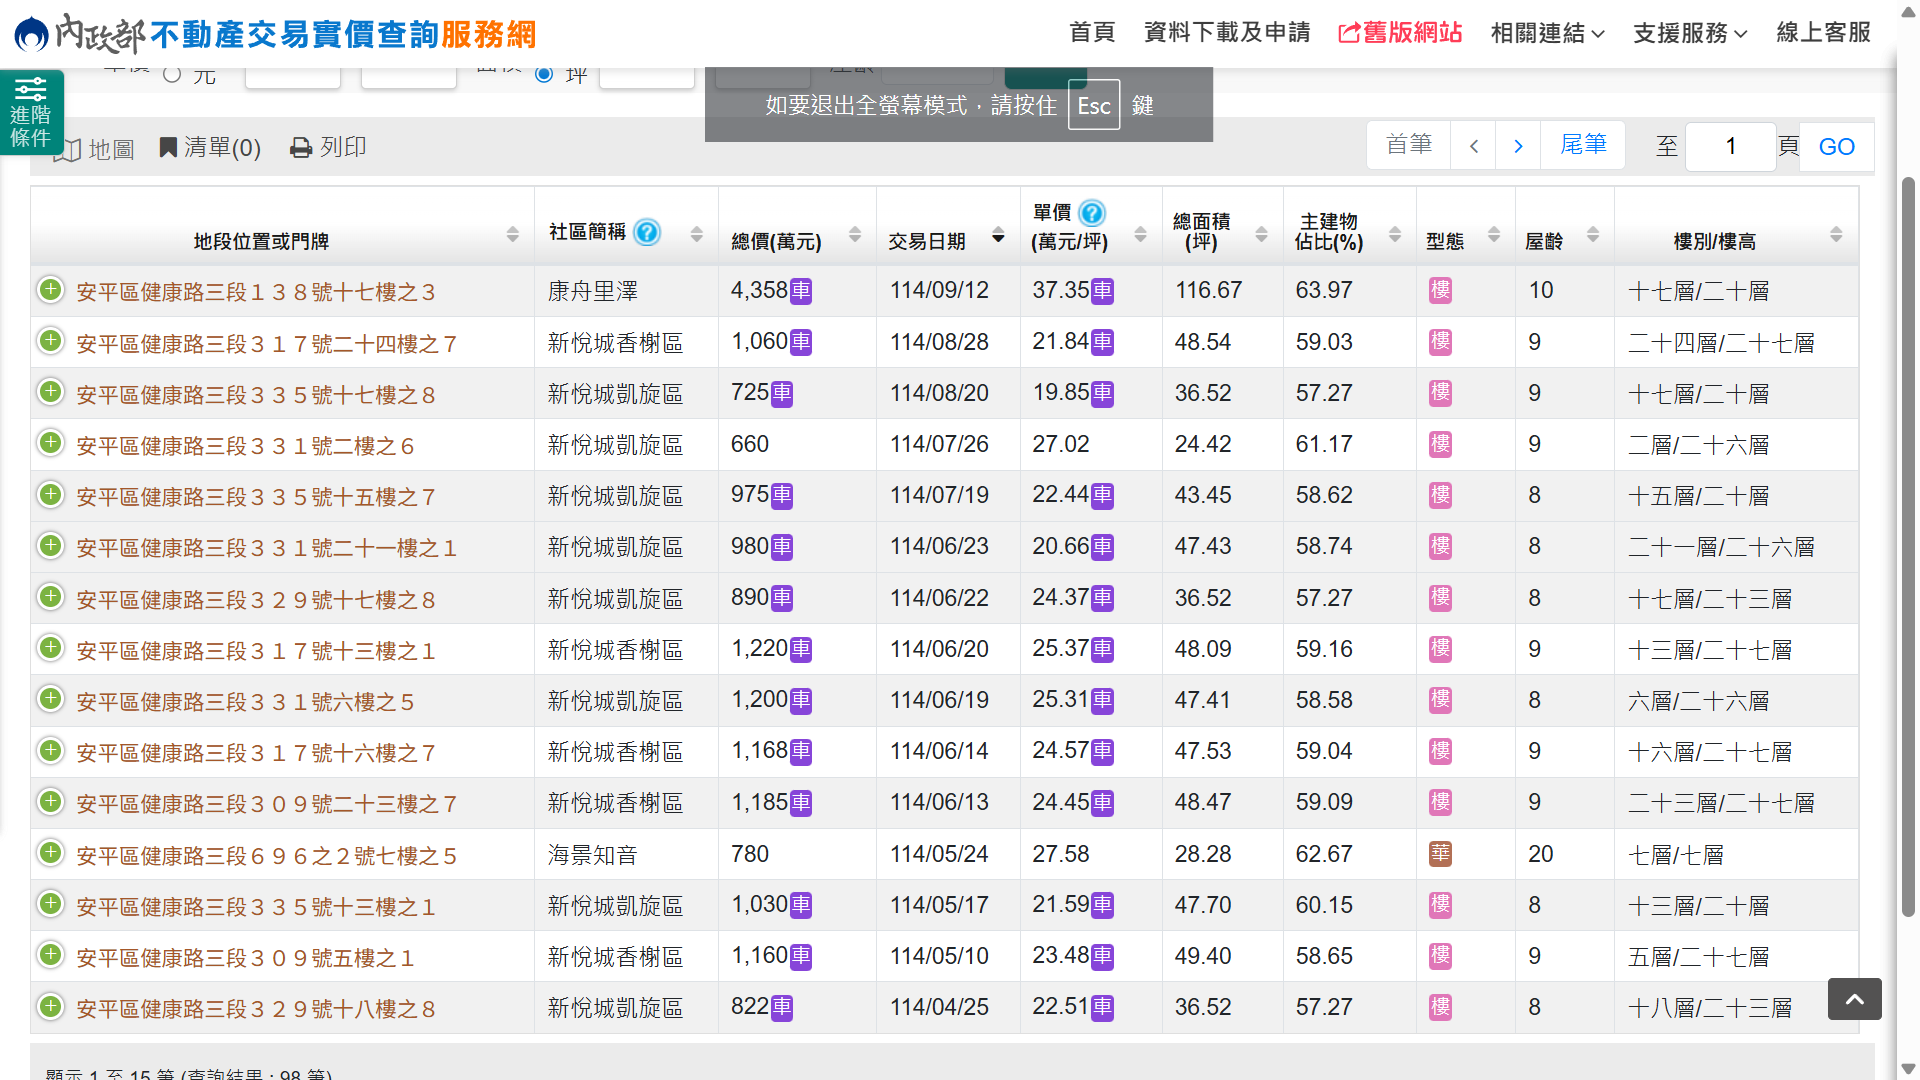Open the 清單(0) bookmark list
The width and height of the screenshot is (1920, 1080).
pyautogui.click(x=210, y=148)
